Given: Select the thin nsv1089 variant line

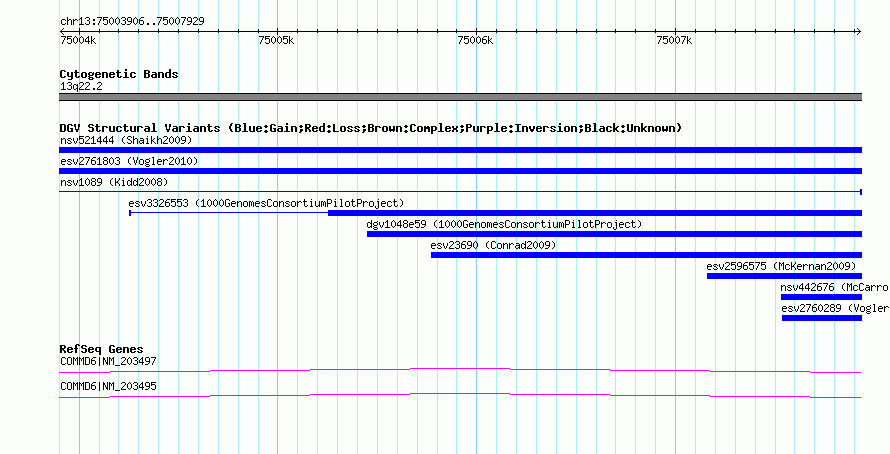Looking at the screenshot, I should tap(460, 192).
